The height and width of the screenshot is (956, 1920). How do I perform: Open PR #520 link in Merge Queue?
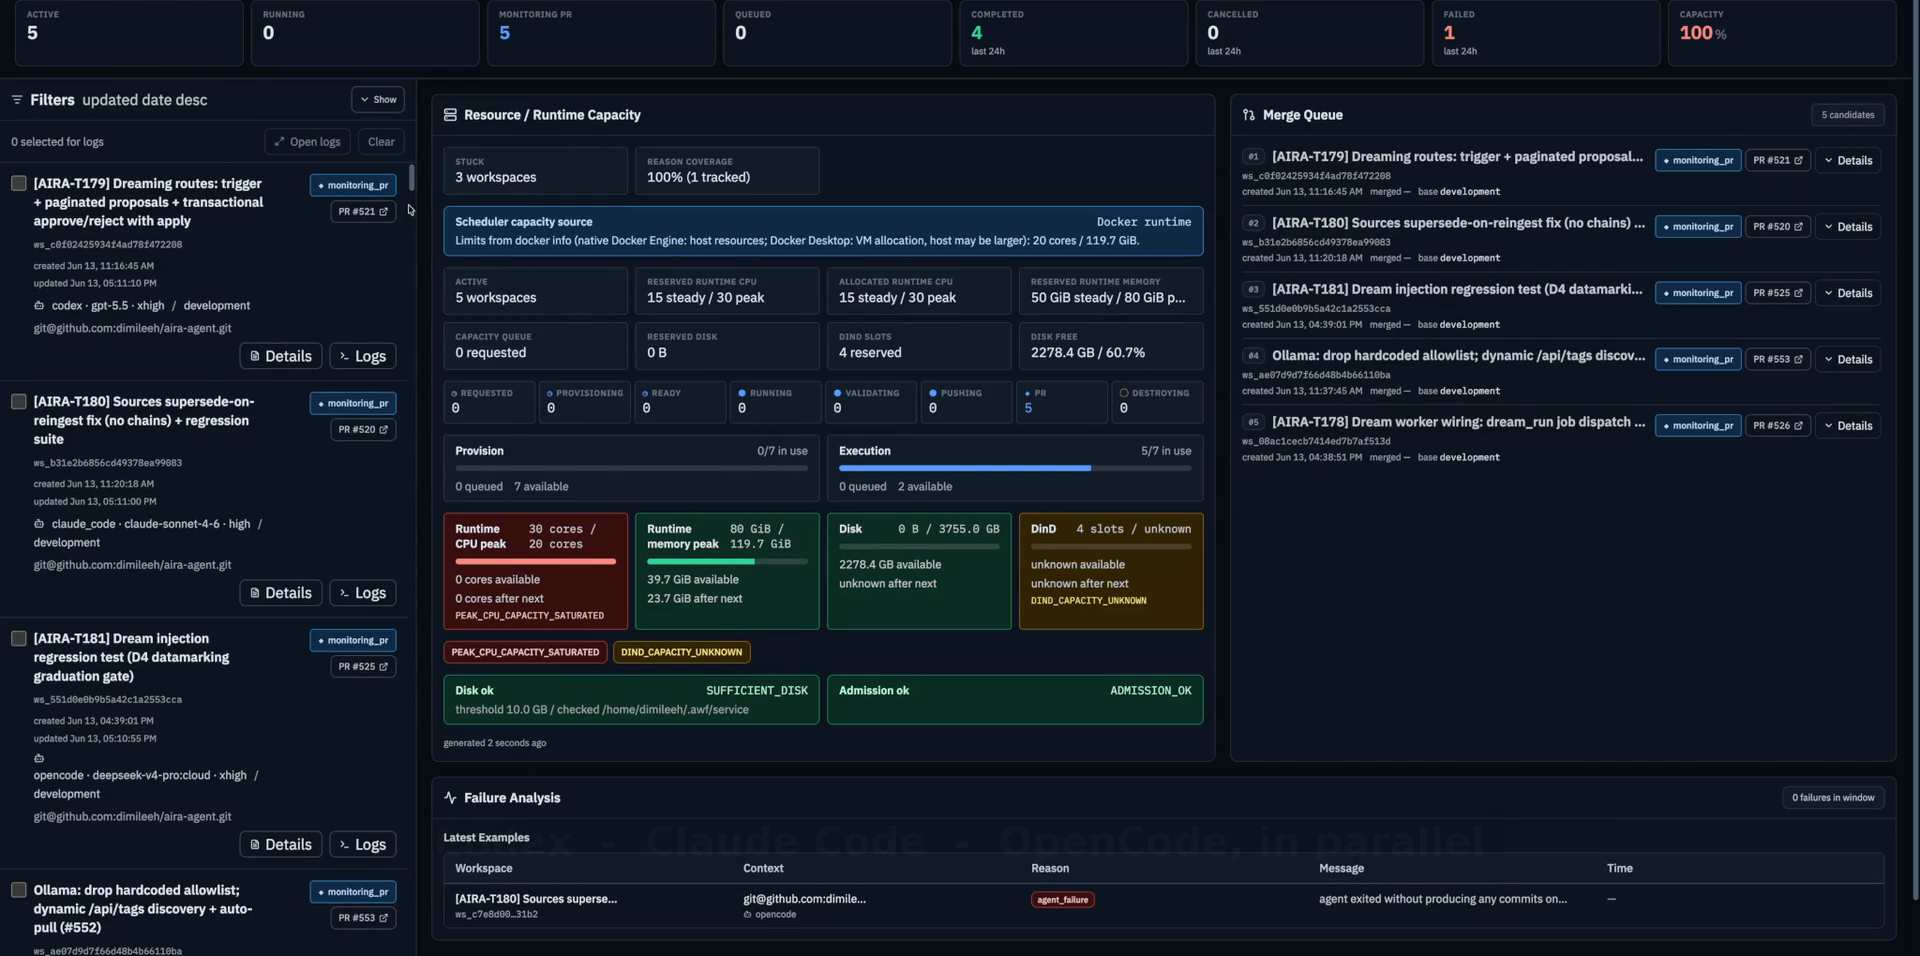(x=1778, y=227)
